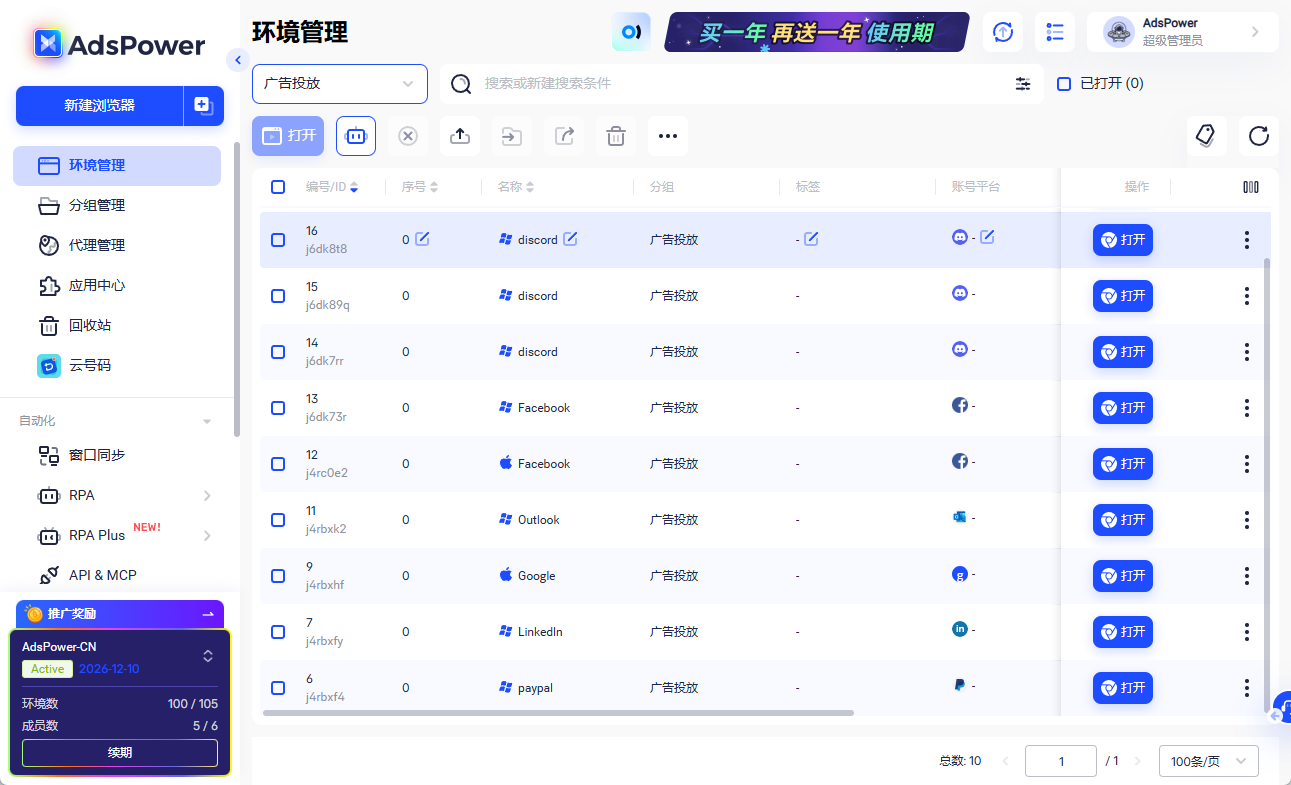Click the share environment icon

pyautogui.click(x=563, y=135)
